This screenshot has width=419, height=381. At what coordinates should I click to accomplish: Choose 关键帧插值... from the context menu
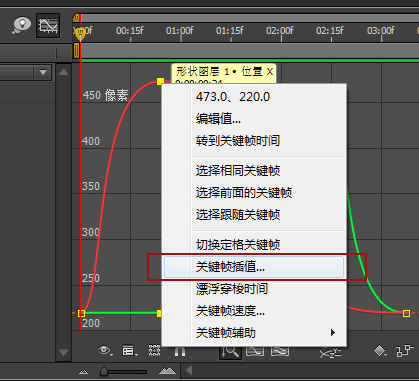[x=254, y=267]
